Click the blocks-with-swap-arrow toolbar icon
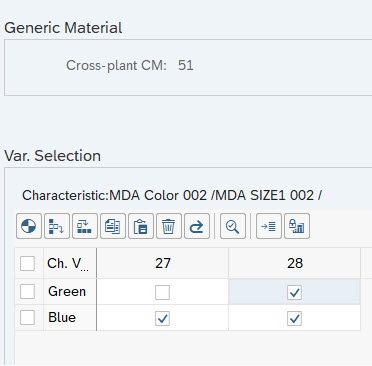The width and height of the screenshot is (372, 366). click(85, 226)
